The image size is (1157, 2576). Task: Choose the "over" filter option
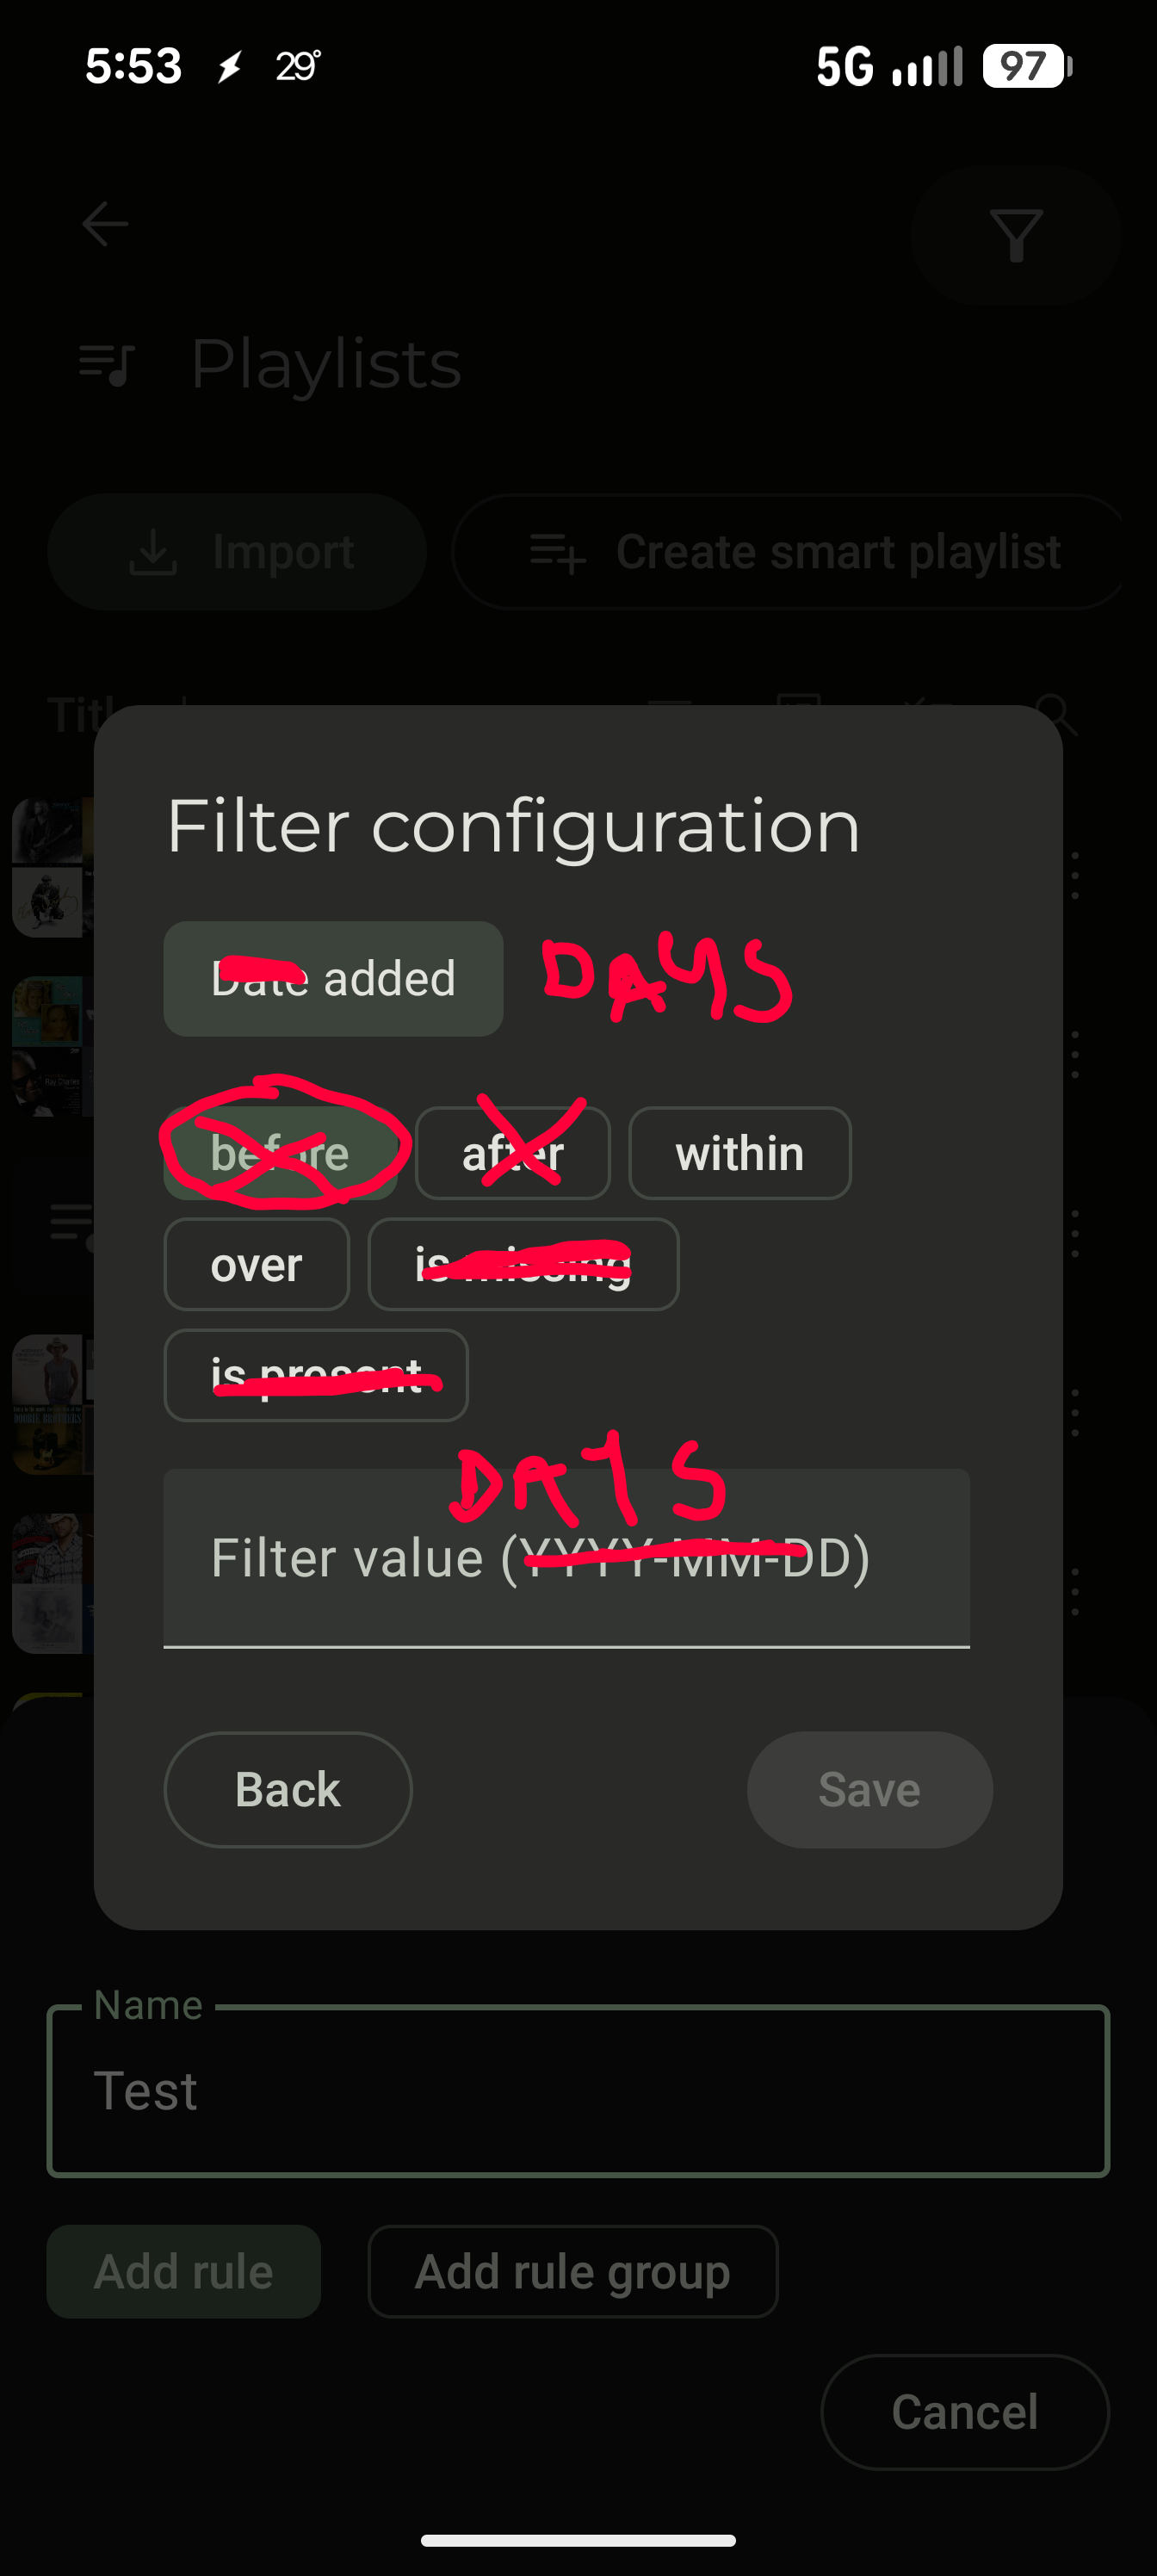point(256,1264)
